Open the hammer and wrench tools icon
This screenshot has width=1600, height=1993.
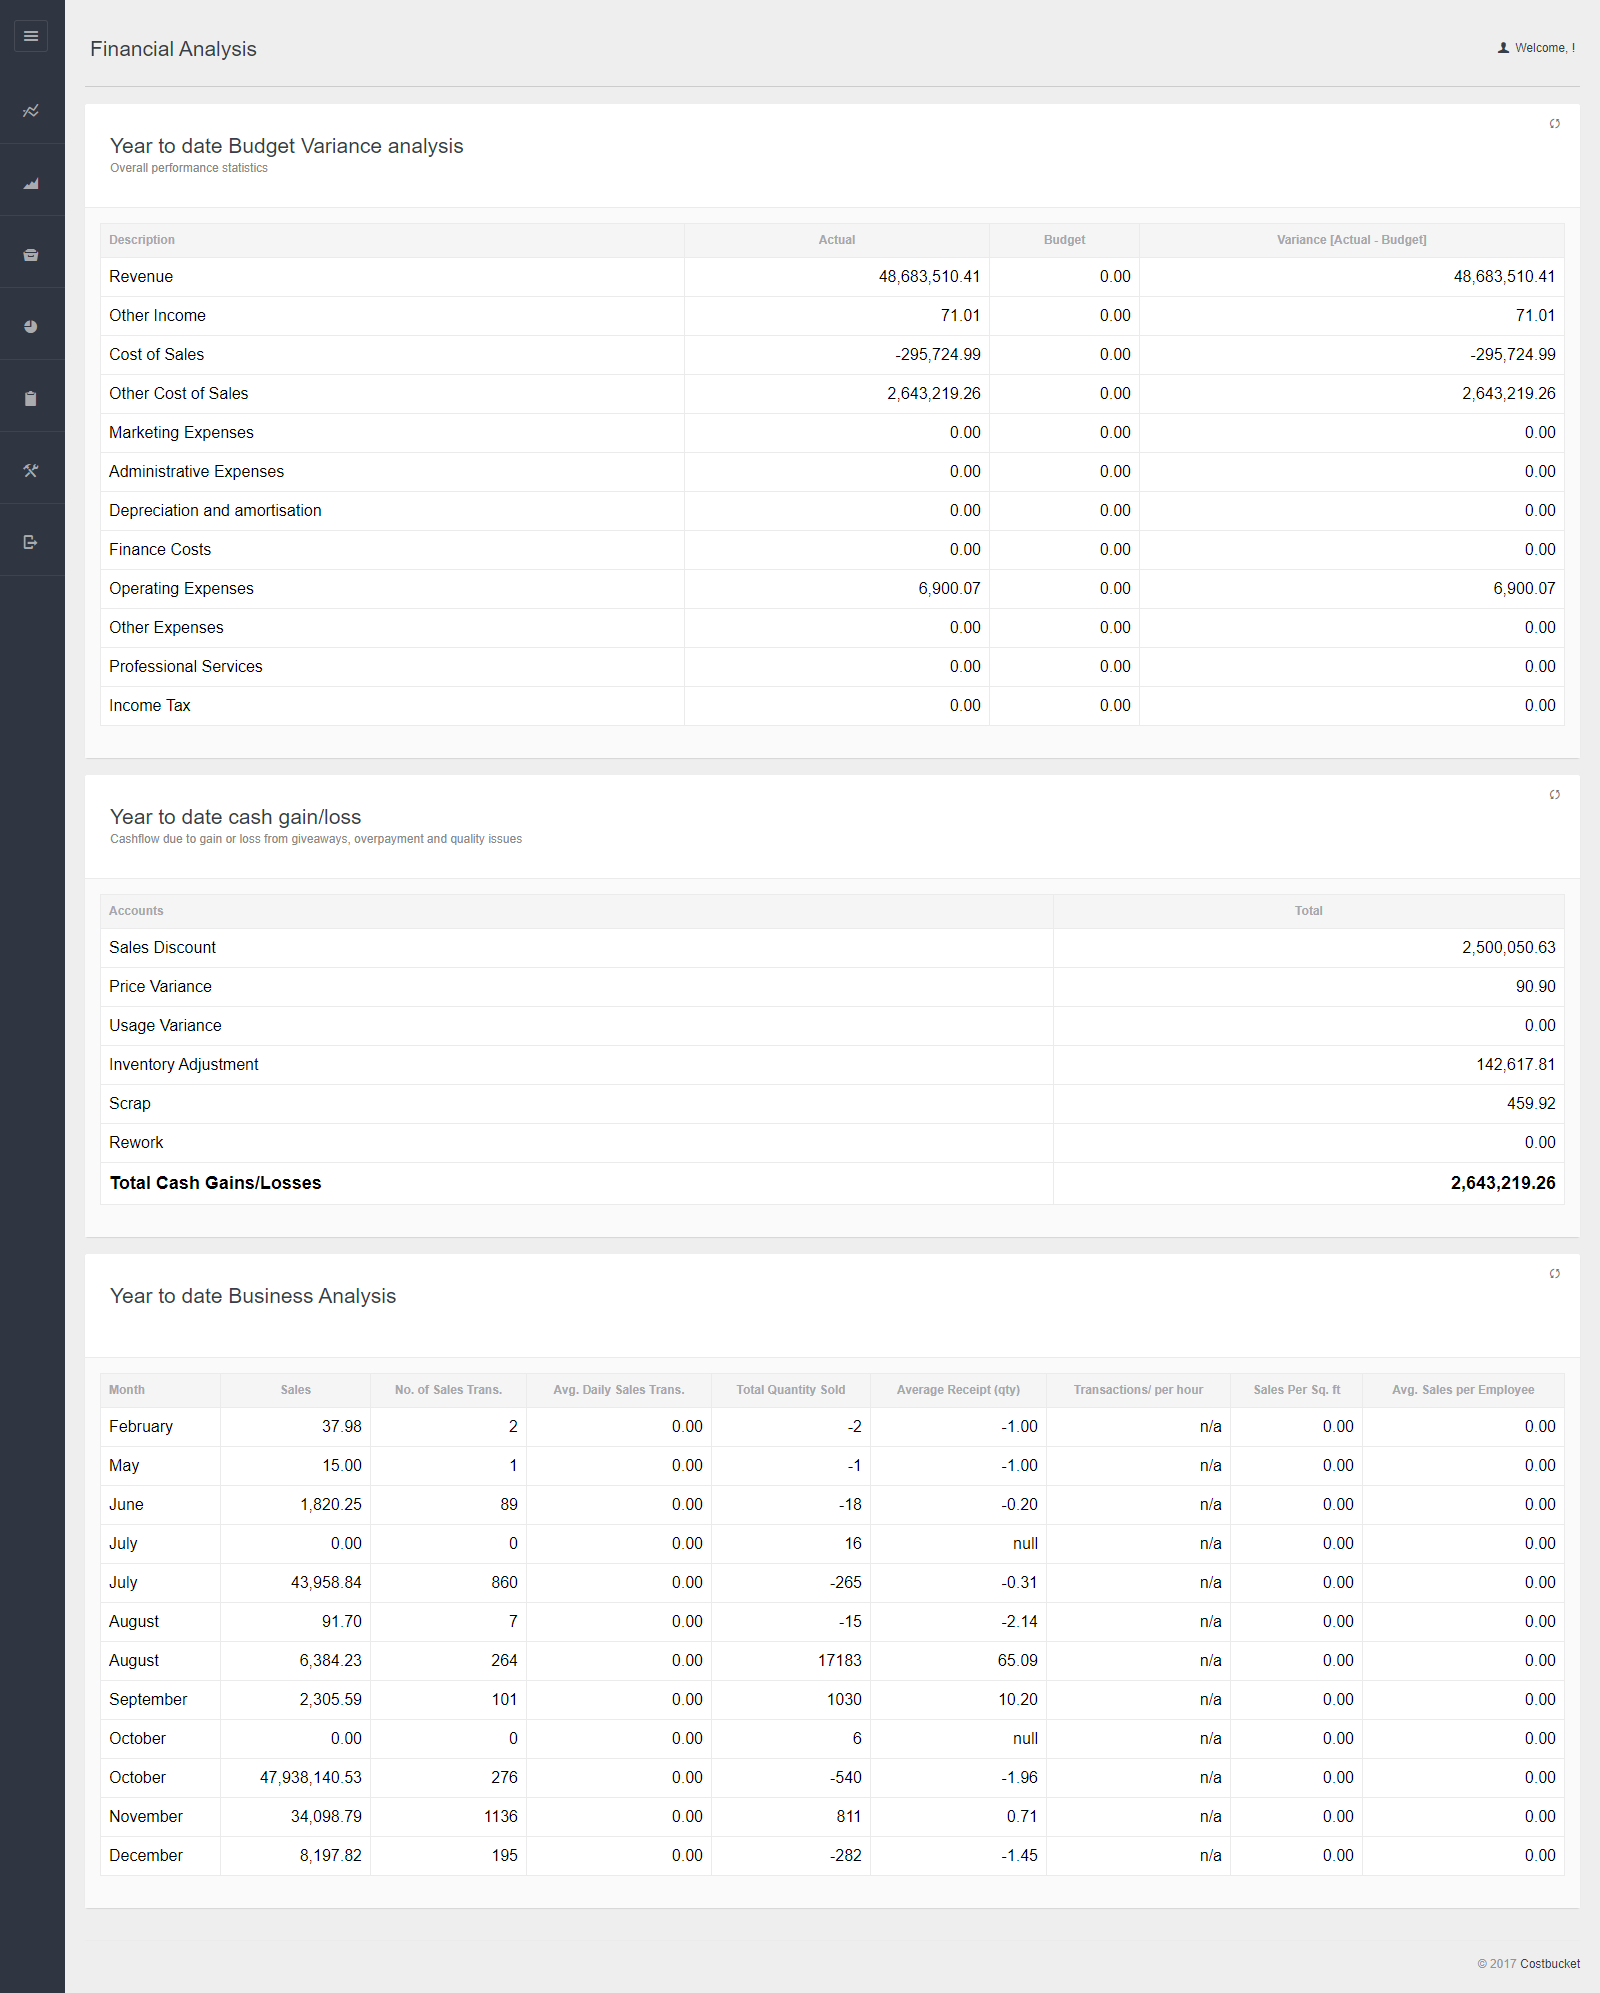point(31,471)
